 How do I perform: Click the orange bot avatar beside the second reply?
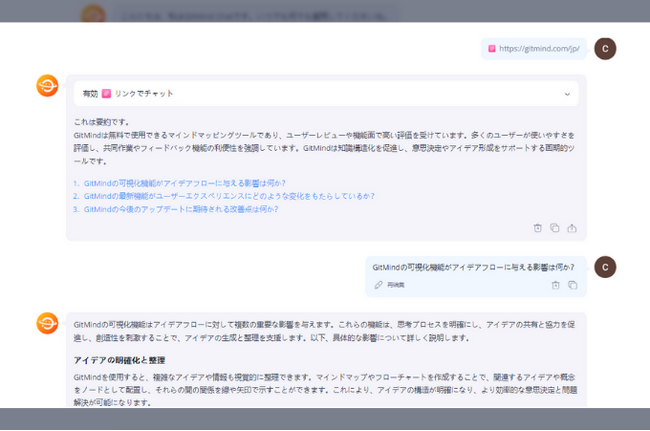[48, 323]
